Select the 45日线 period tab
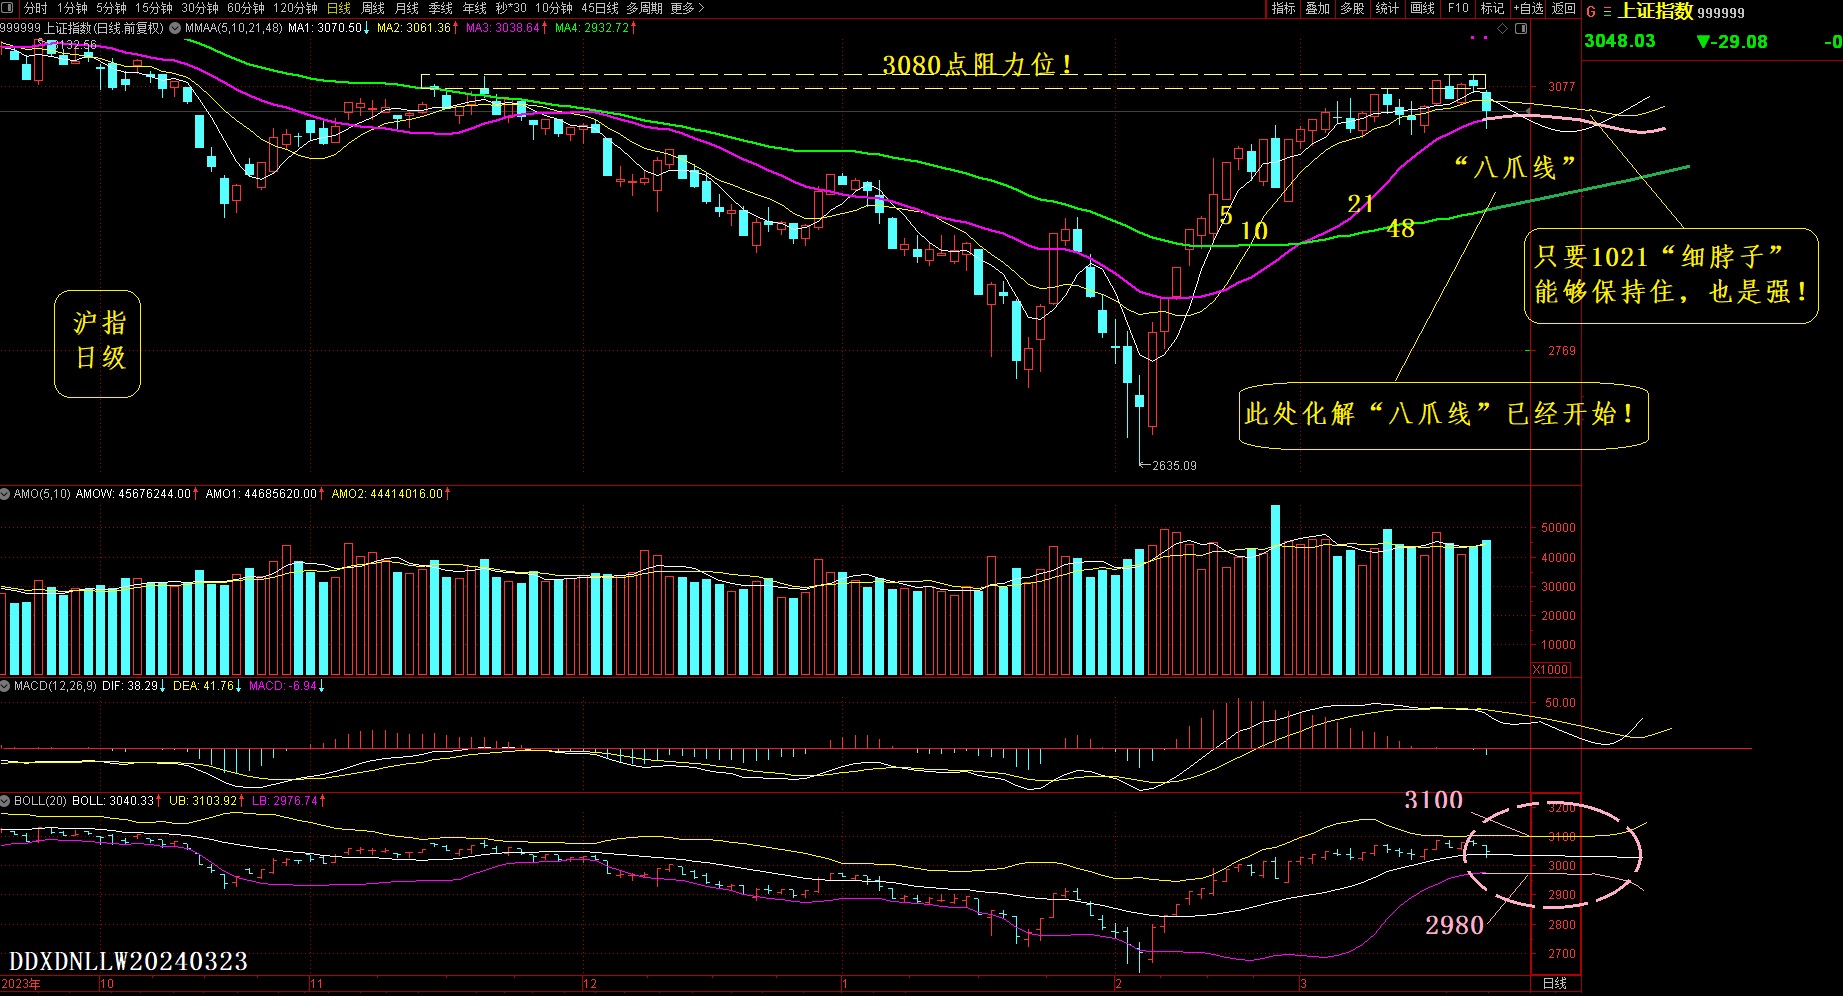Viewport: 1843px width, 996px height. pos(600,8)
